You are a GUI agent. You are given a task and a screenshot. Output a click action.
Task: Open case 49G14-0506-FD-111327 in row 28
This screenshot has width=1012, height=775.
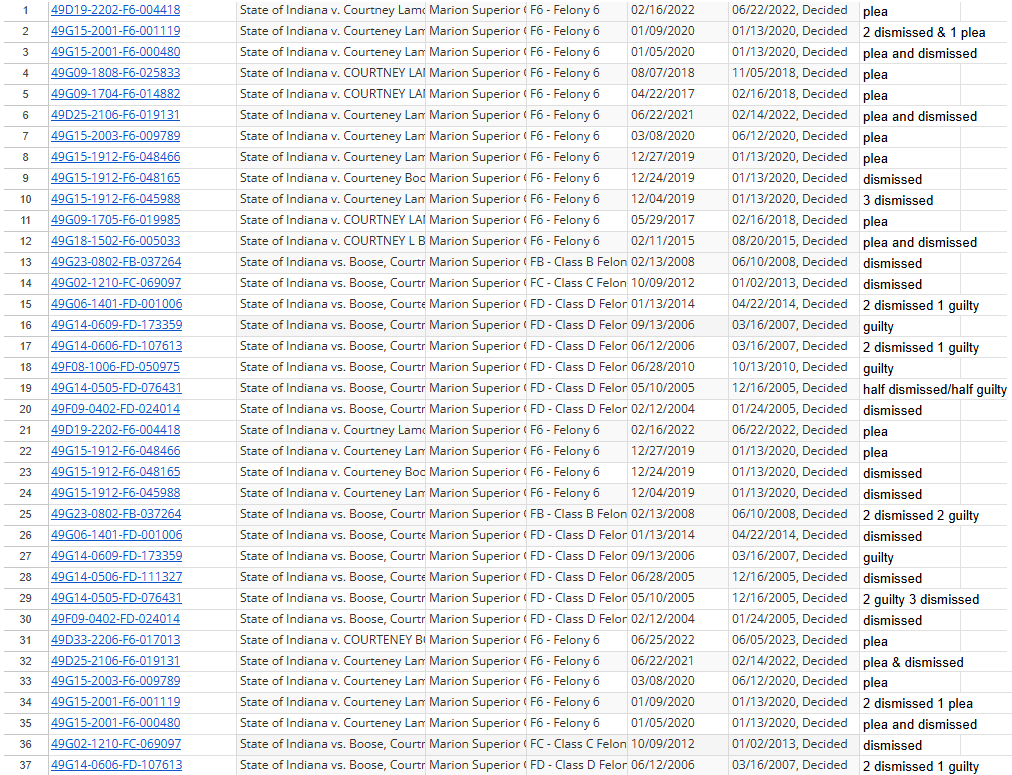click(x=115, y=577)
